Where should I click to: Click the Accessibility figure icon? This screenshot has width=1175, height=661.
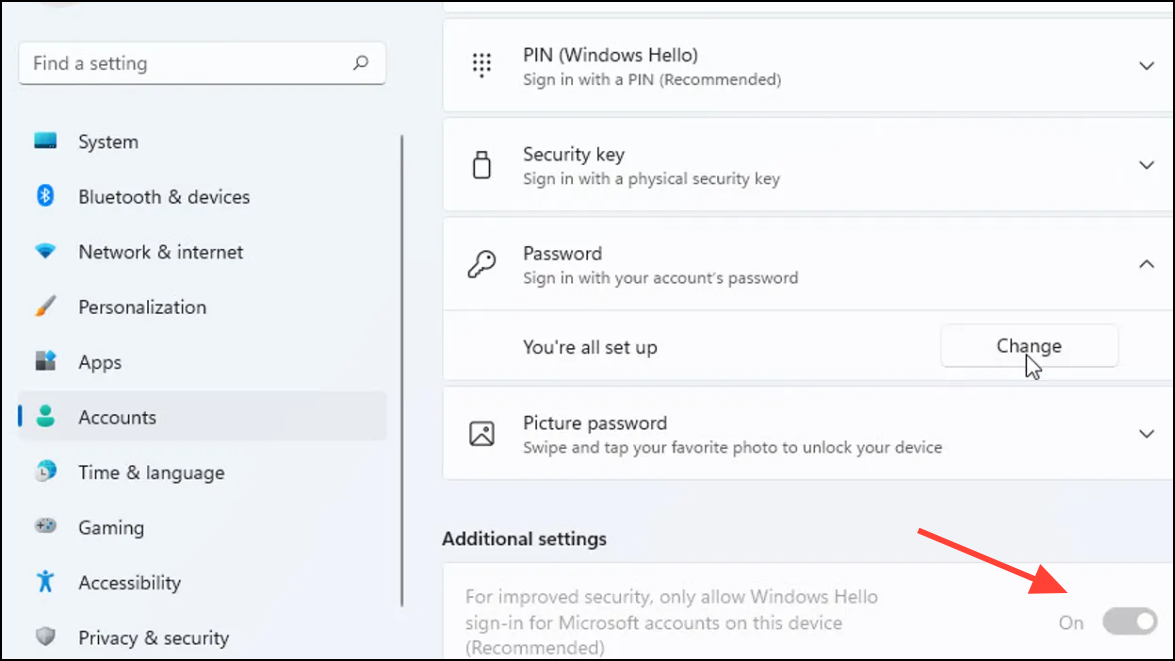pos(45,582)
